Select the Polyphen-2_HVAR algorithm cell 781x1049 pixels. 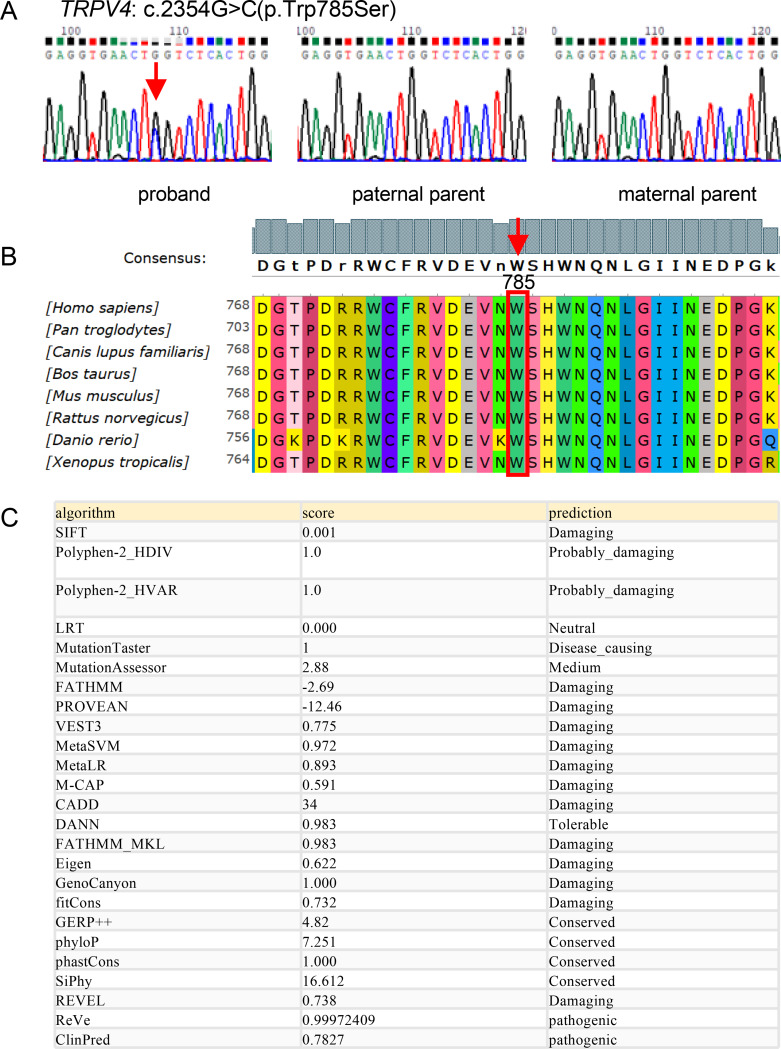(x=177, y=598)
